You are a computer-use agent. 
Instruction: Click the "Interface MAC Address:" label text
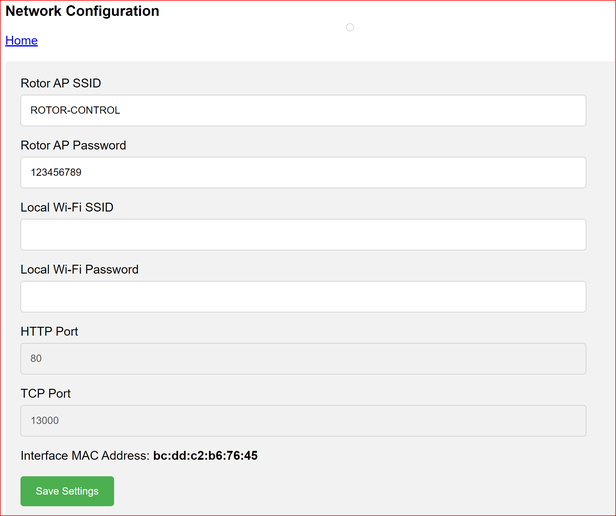pyautogui.click(x=85, y=455)
